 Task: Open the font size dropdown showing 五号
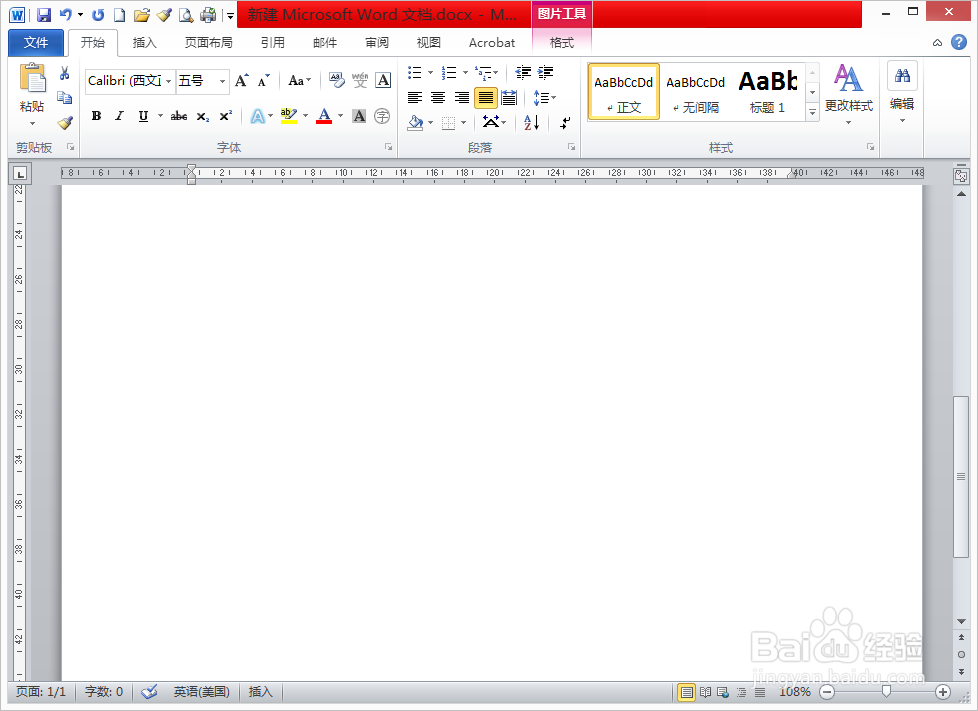click(x=222, y=82)
